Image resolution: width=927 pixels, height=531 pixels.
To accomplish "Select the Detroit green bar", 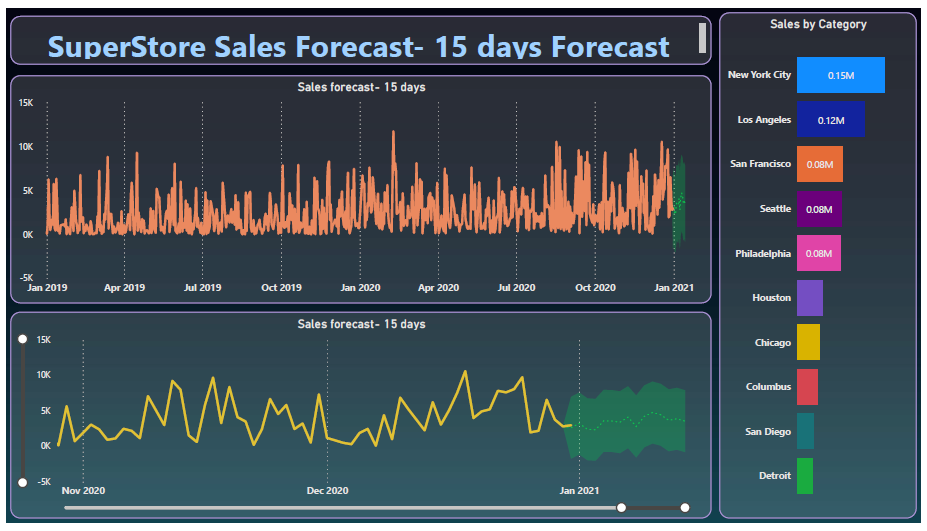I will (805, 475).
